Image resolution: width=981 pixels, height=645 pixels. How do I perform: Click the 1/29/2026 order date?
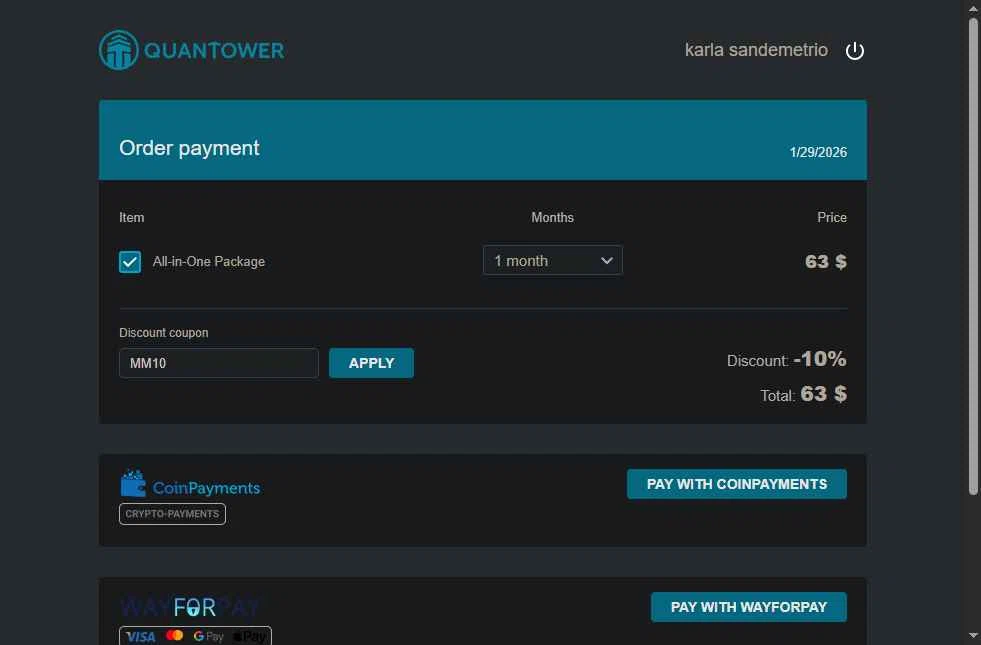[818, 152]
